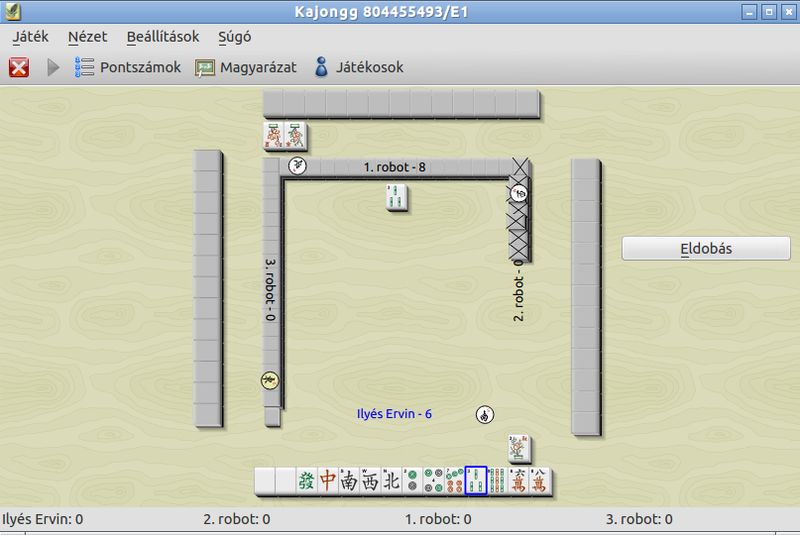The image size is (800, 535).
Task: Click the red X quit game icon
Action: [19, 67]
